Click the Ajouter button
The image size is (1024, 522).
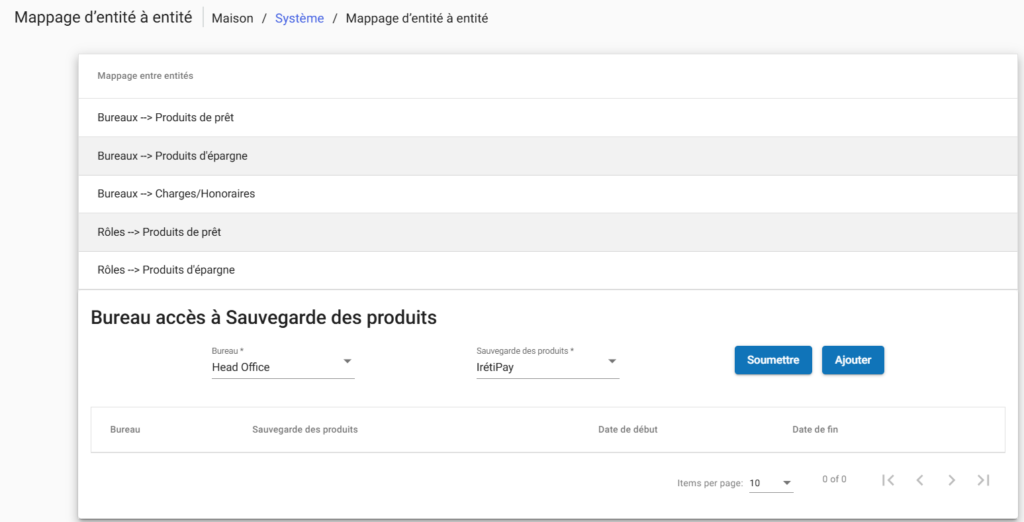click(x=852, y=360)
